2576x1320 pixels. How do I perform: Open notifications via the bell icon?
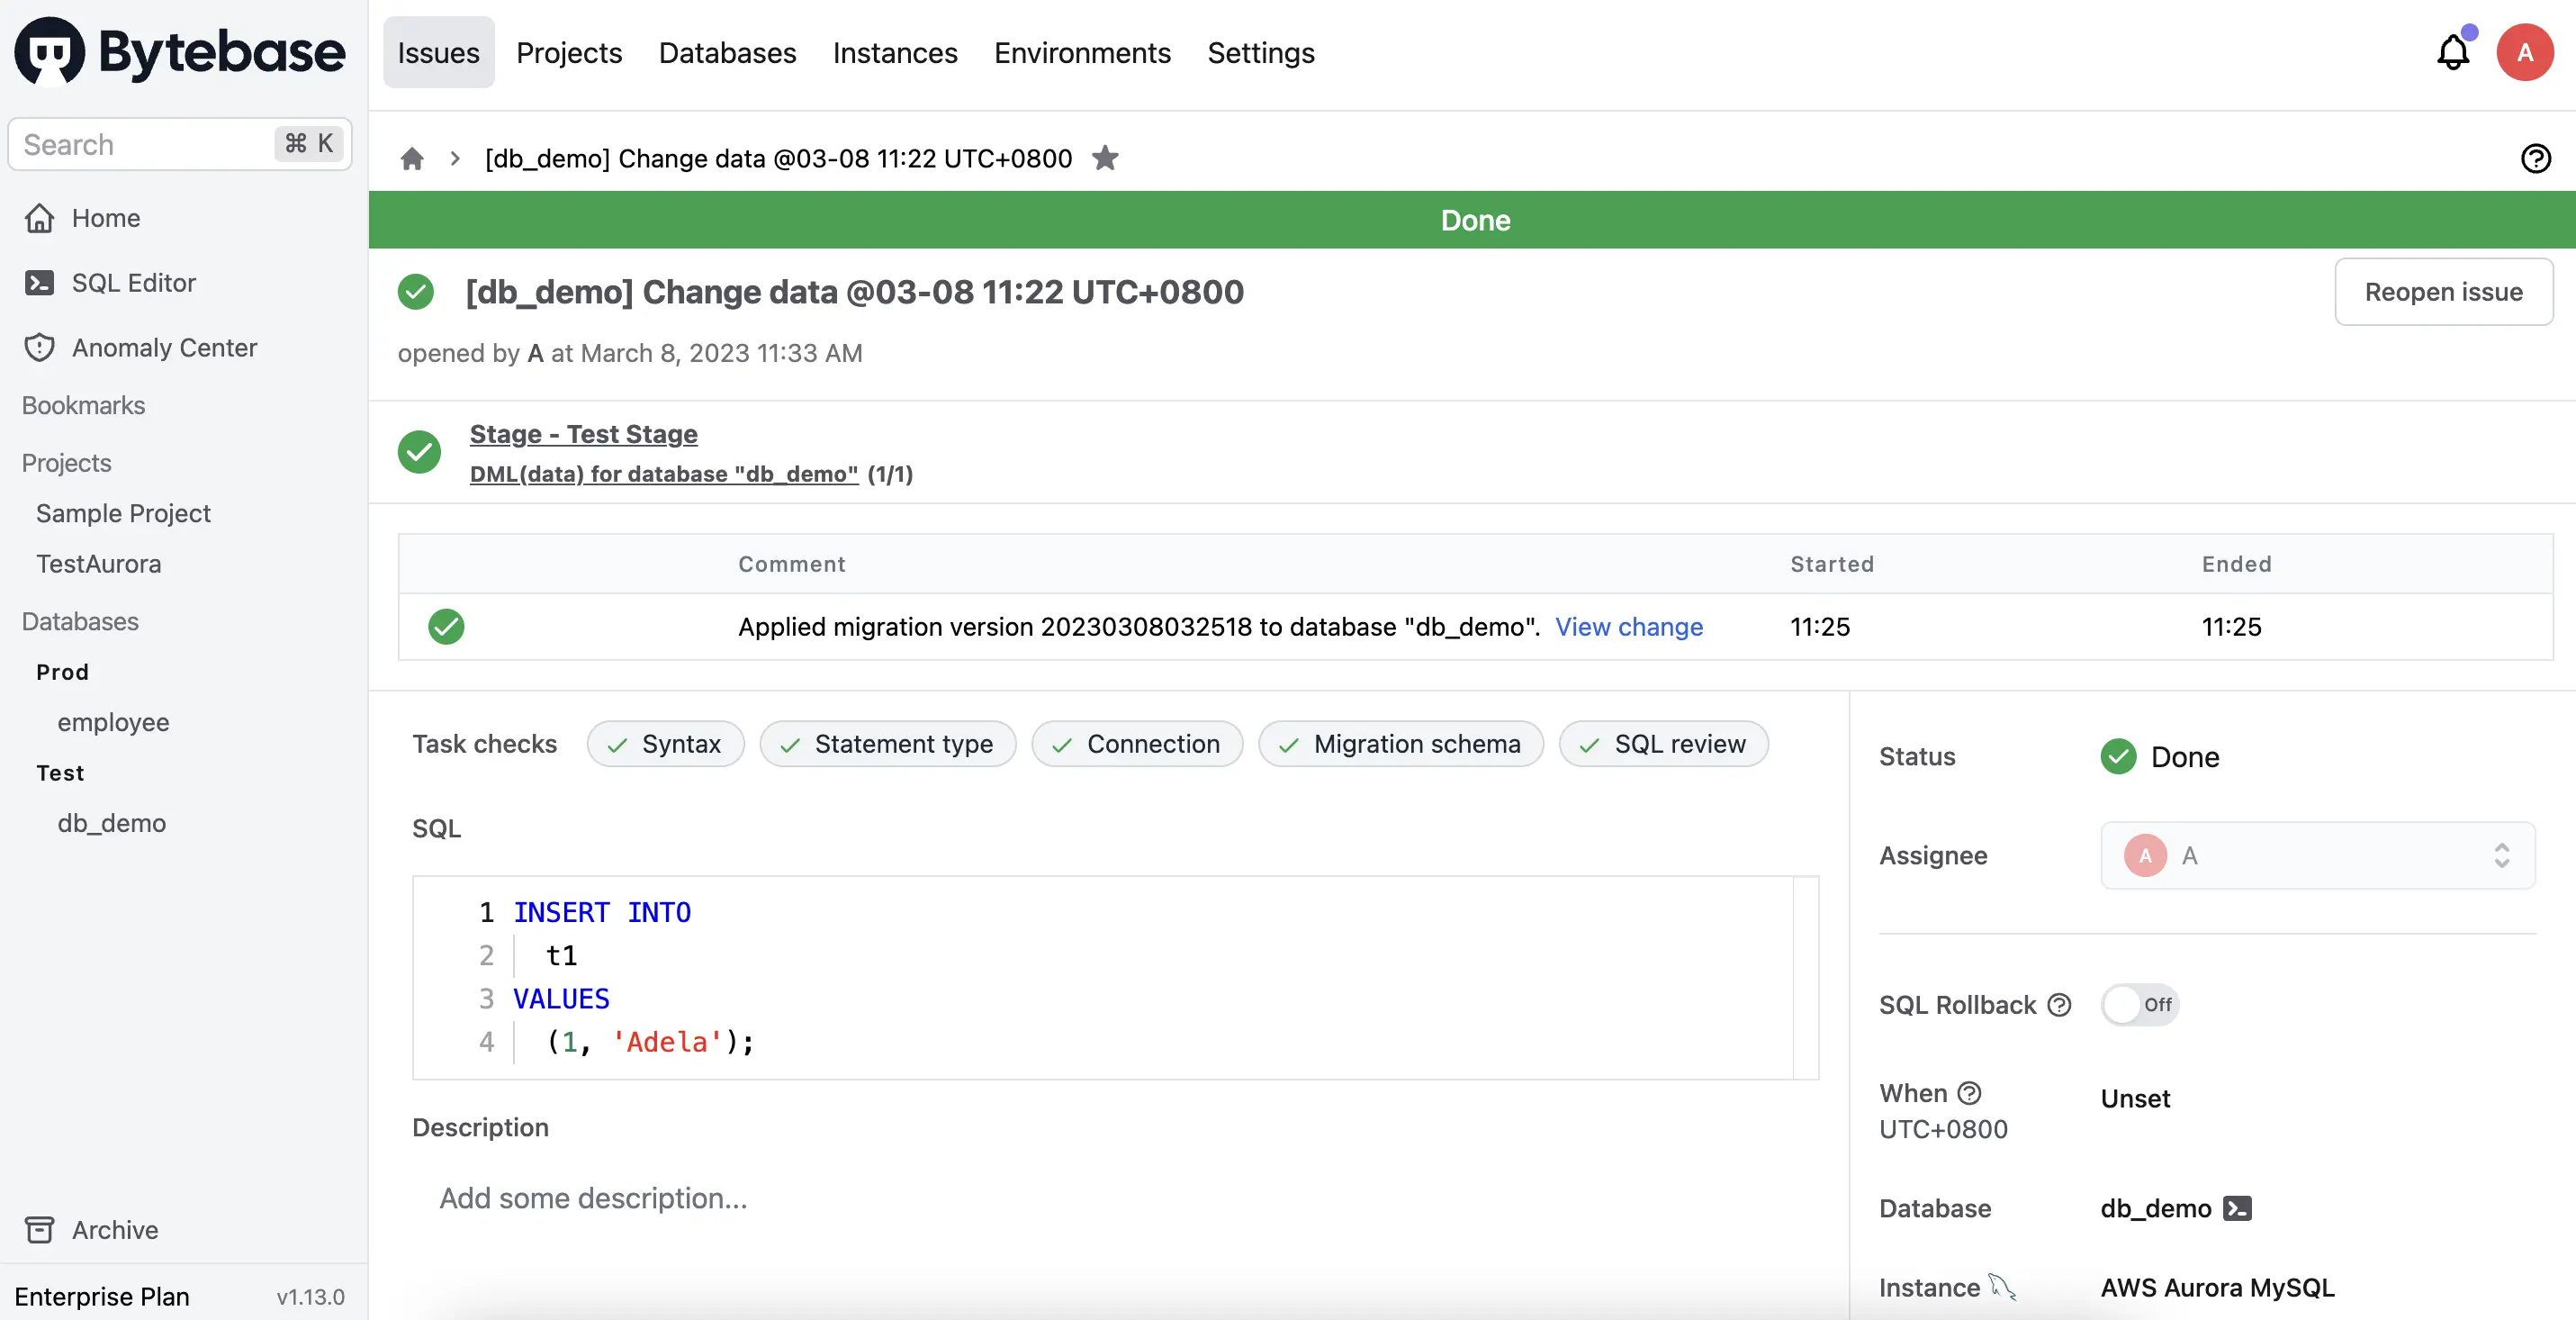pos(2452,52)
